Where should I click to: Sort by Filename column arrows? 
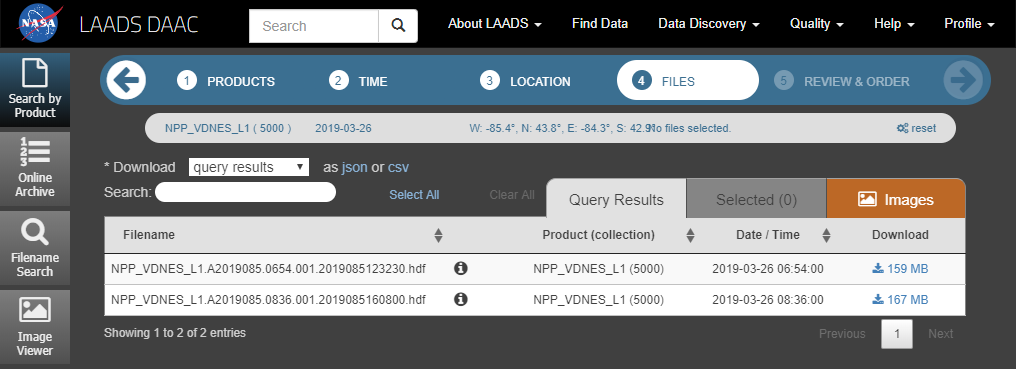coord(439,235)
